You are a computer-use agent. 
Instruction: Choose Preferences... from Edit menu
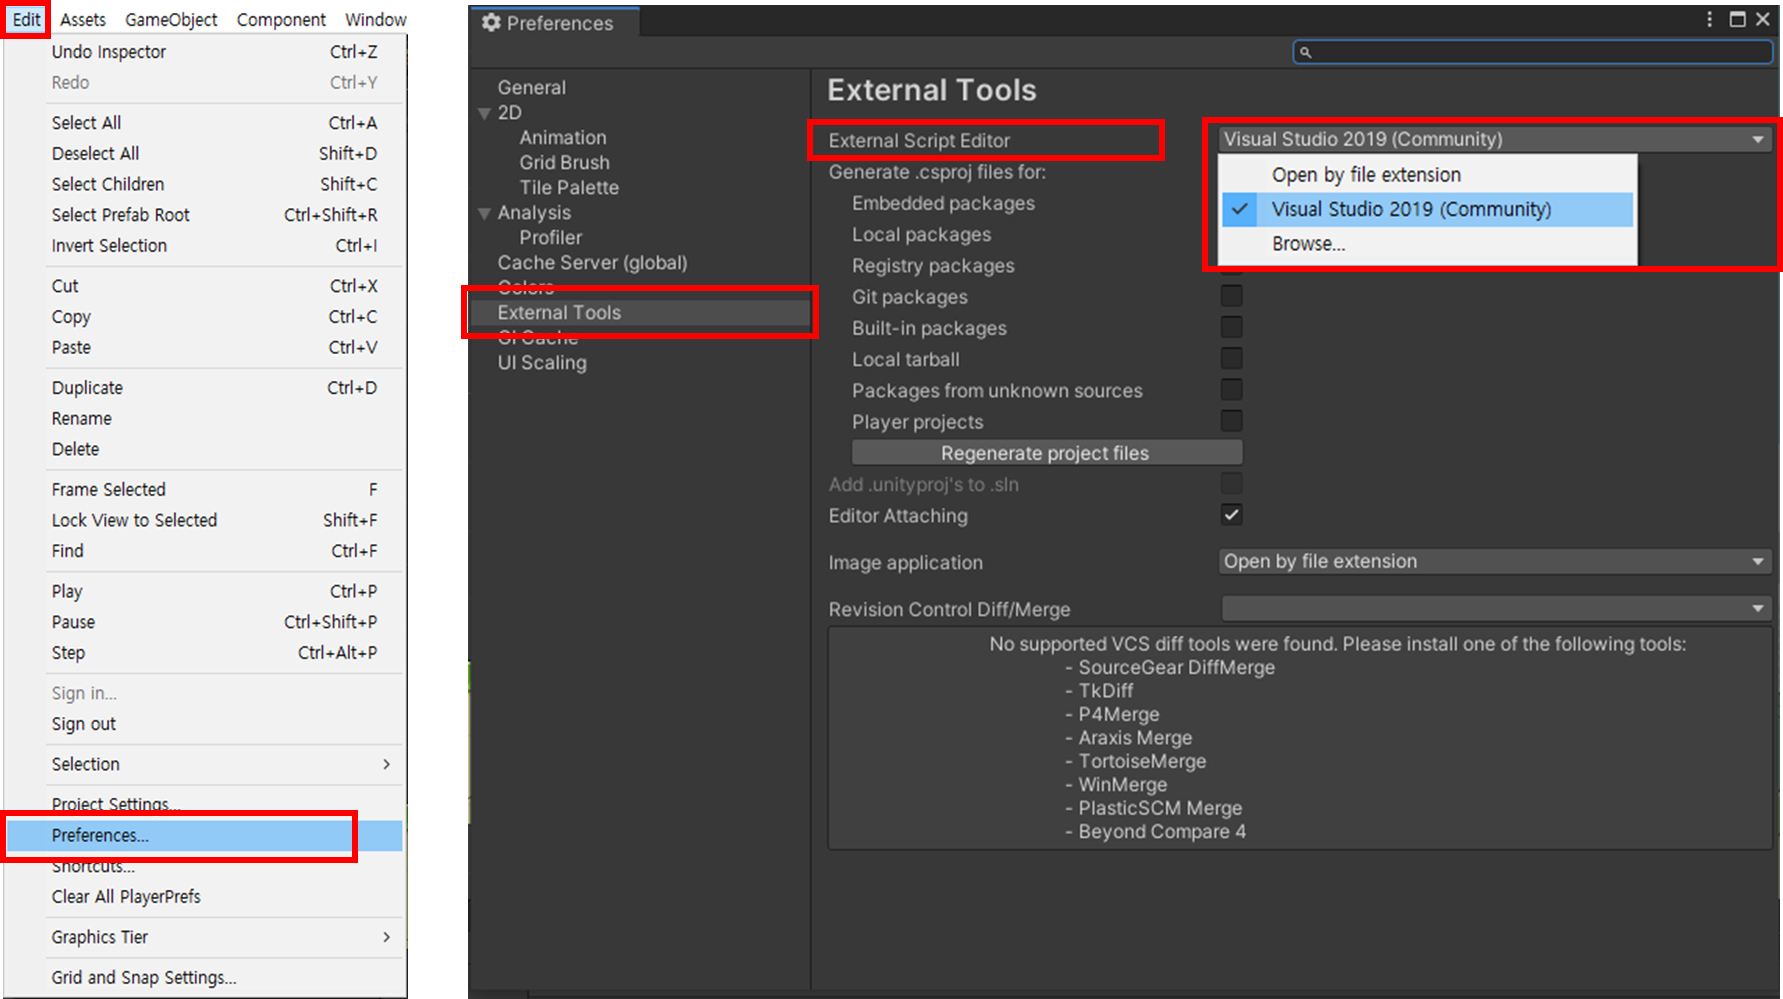[x=204, y=835]
